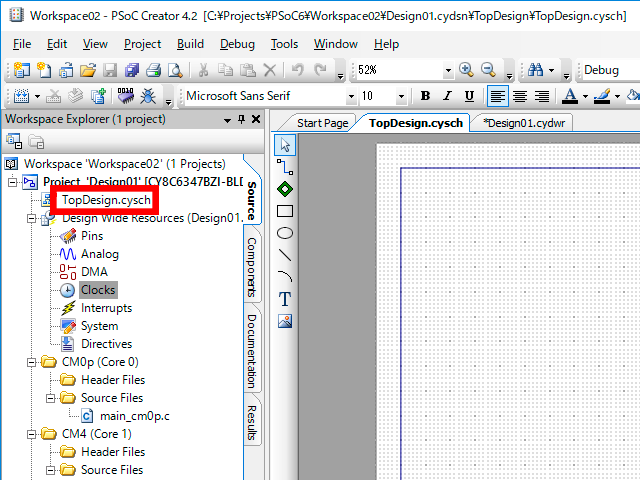Pin the Workspace Explorer panel
Viewport: 640px width, 480px height.
(241, 119)
